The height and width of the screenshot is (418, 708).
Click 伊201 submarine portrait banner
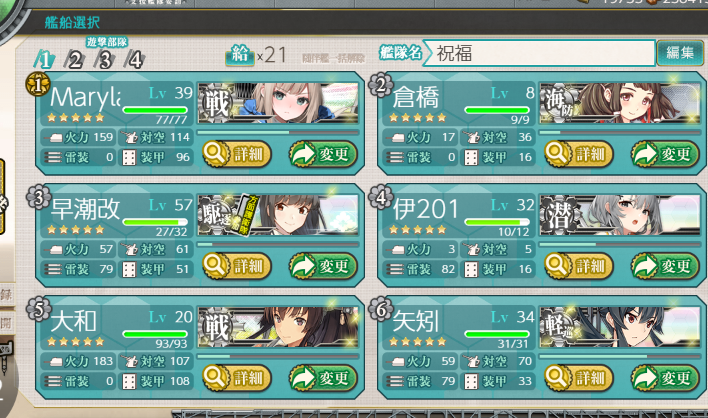point(620,215)
